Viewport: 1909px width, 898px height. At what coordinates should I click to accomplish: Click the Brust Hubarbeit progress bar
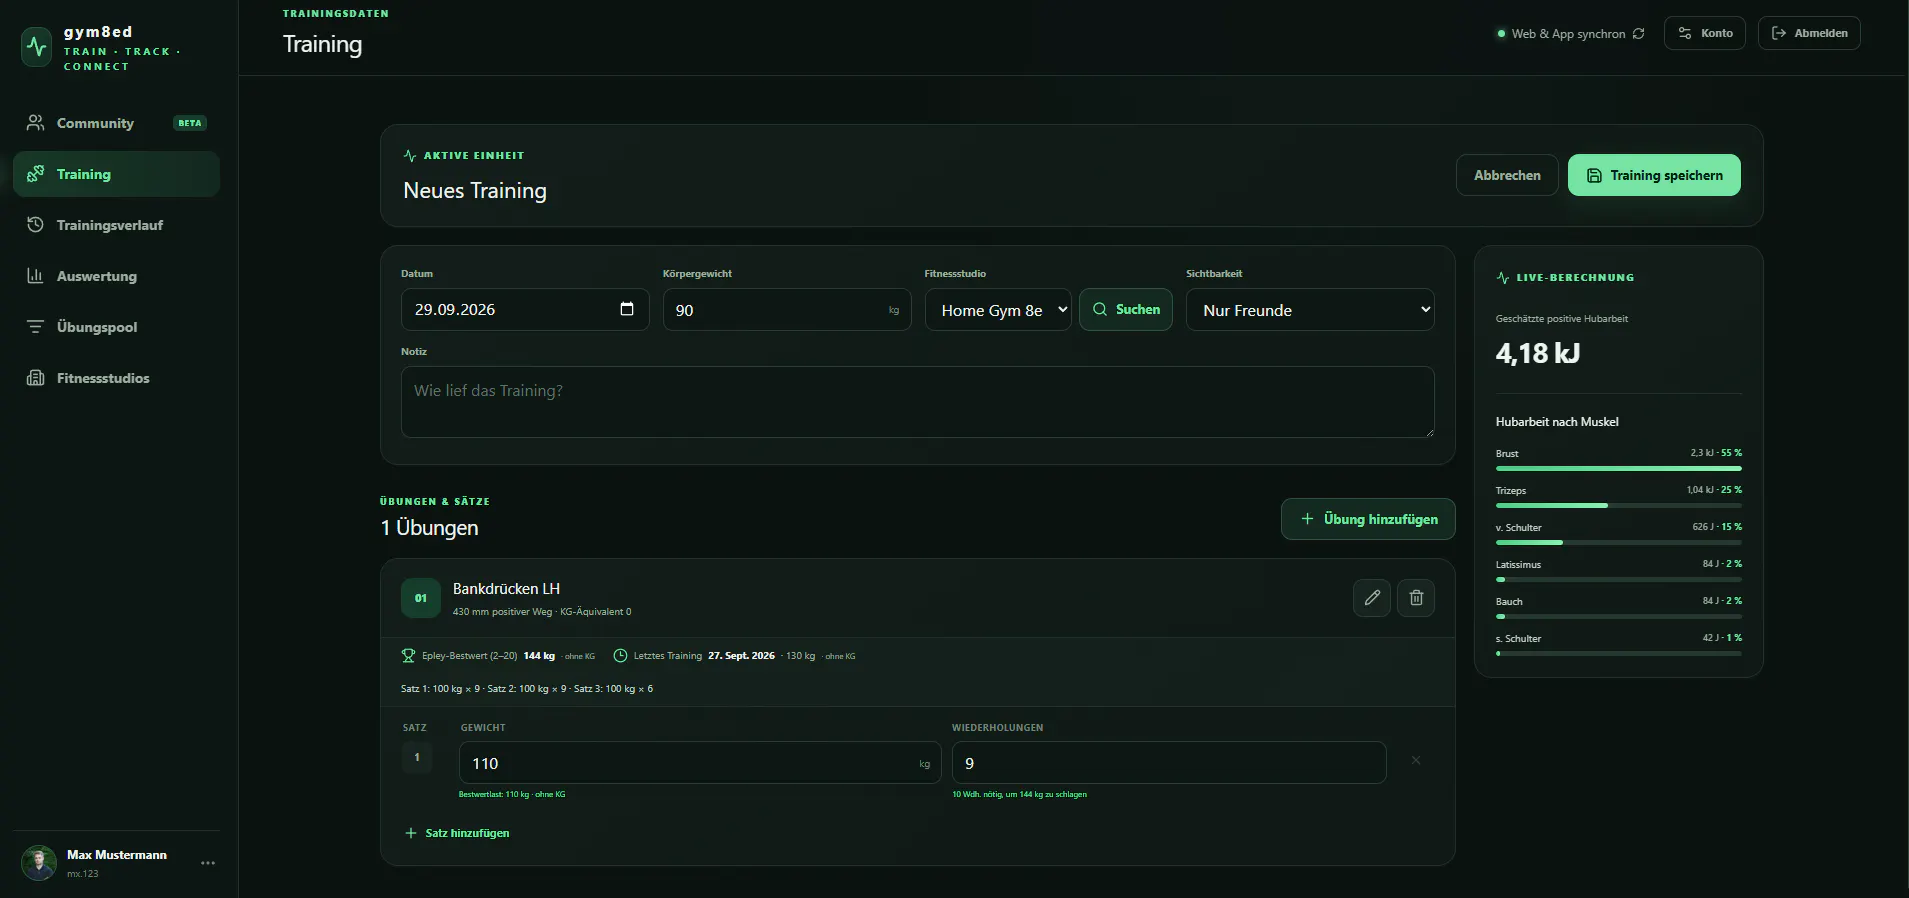(x=1619, y=468)
